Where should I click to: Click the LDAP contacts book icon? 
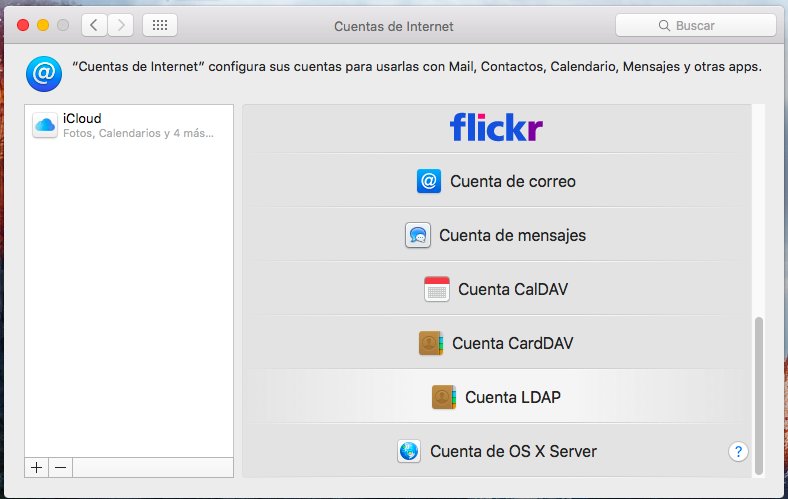coord(444,397)
